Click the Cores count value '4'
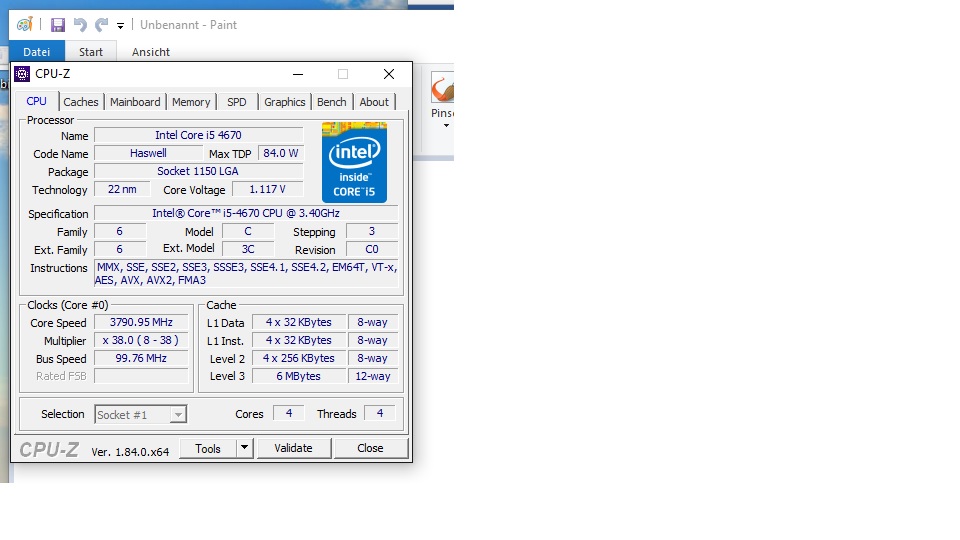 [x=289, y=413]
